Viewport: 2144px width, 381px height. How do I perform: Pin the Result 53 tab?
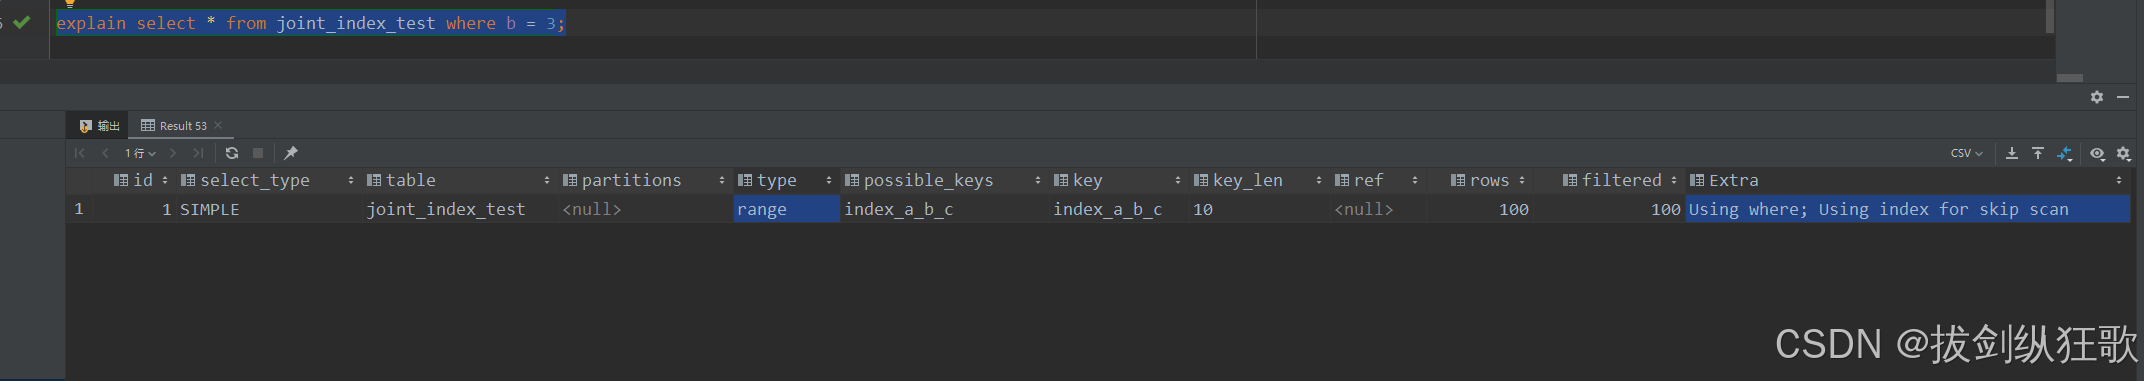[291, 153]
